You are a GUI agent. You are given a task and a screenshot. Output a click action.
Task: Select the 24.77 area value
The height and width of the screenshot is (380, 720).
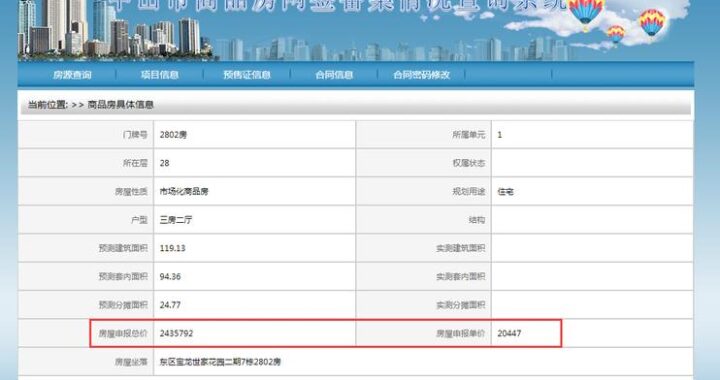(x=170, y=305)
